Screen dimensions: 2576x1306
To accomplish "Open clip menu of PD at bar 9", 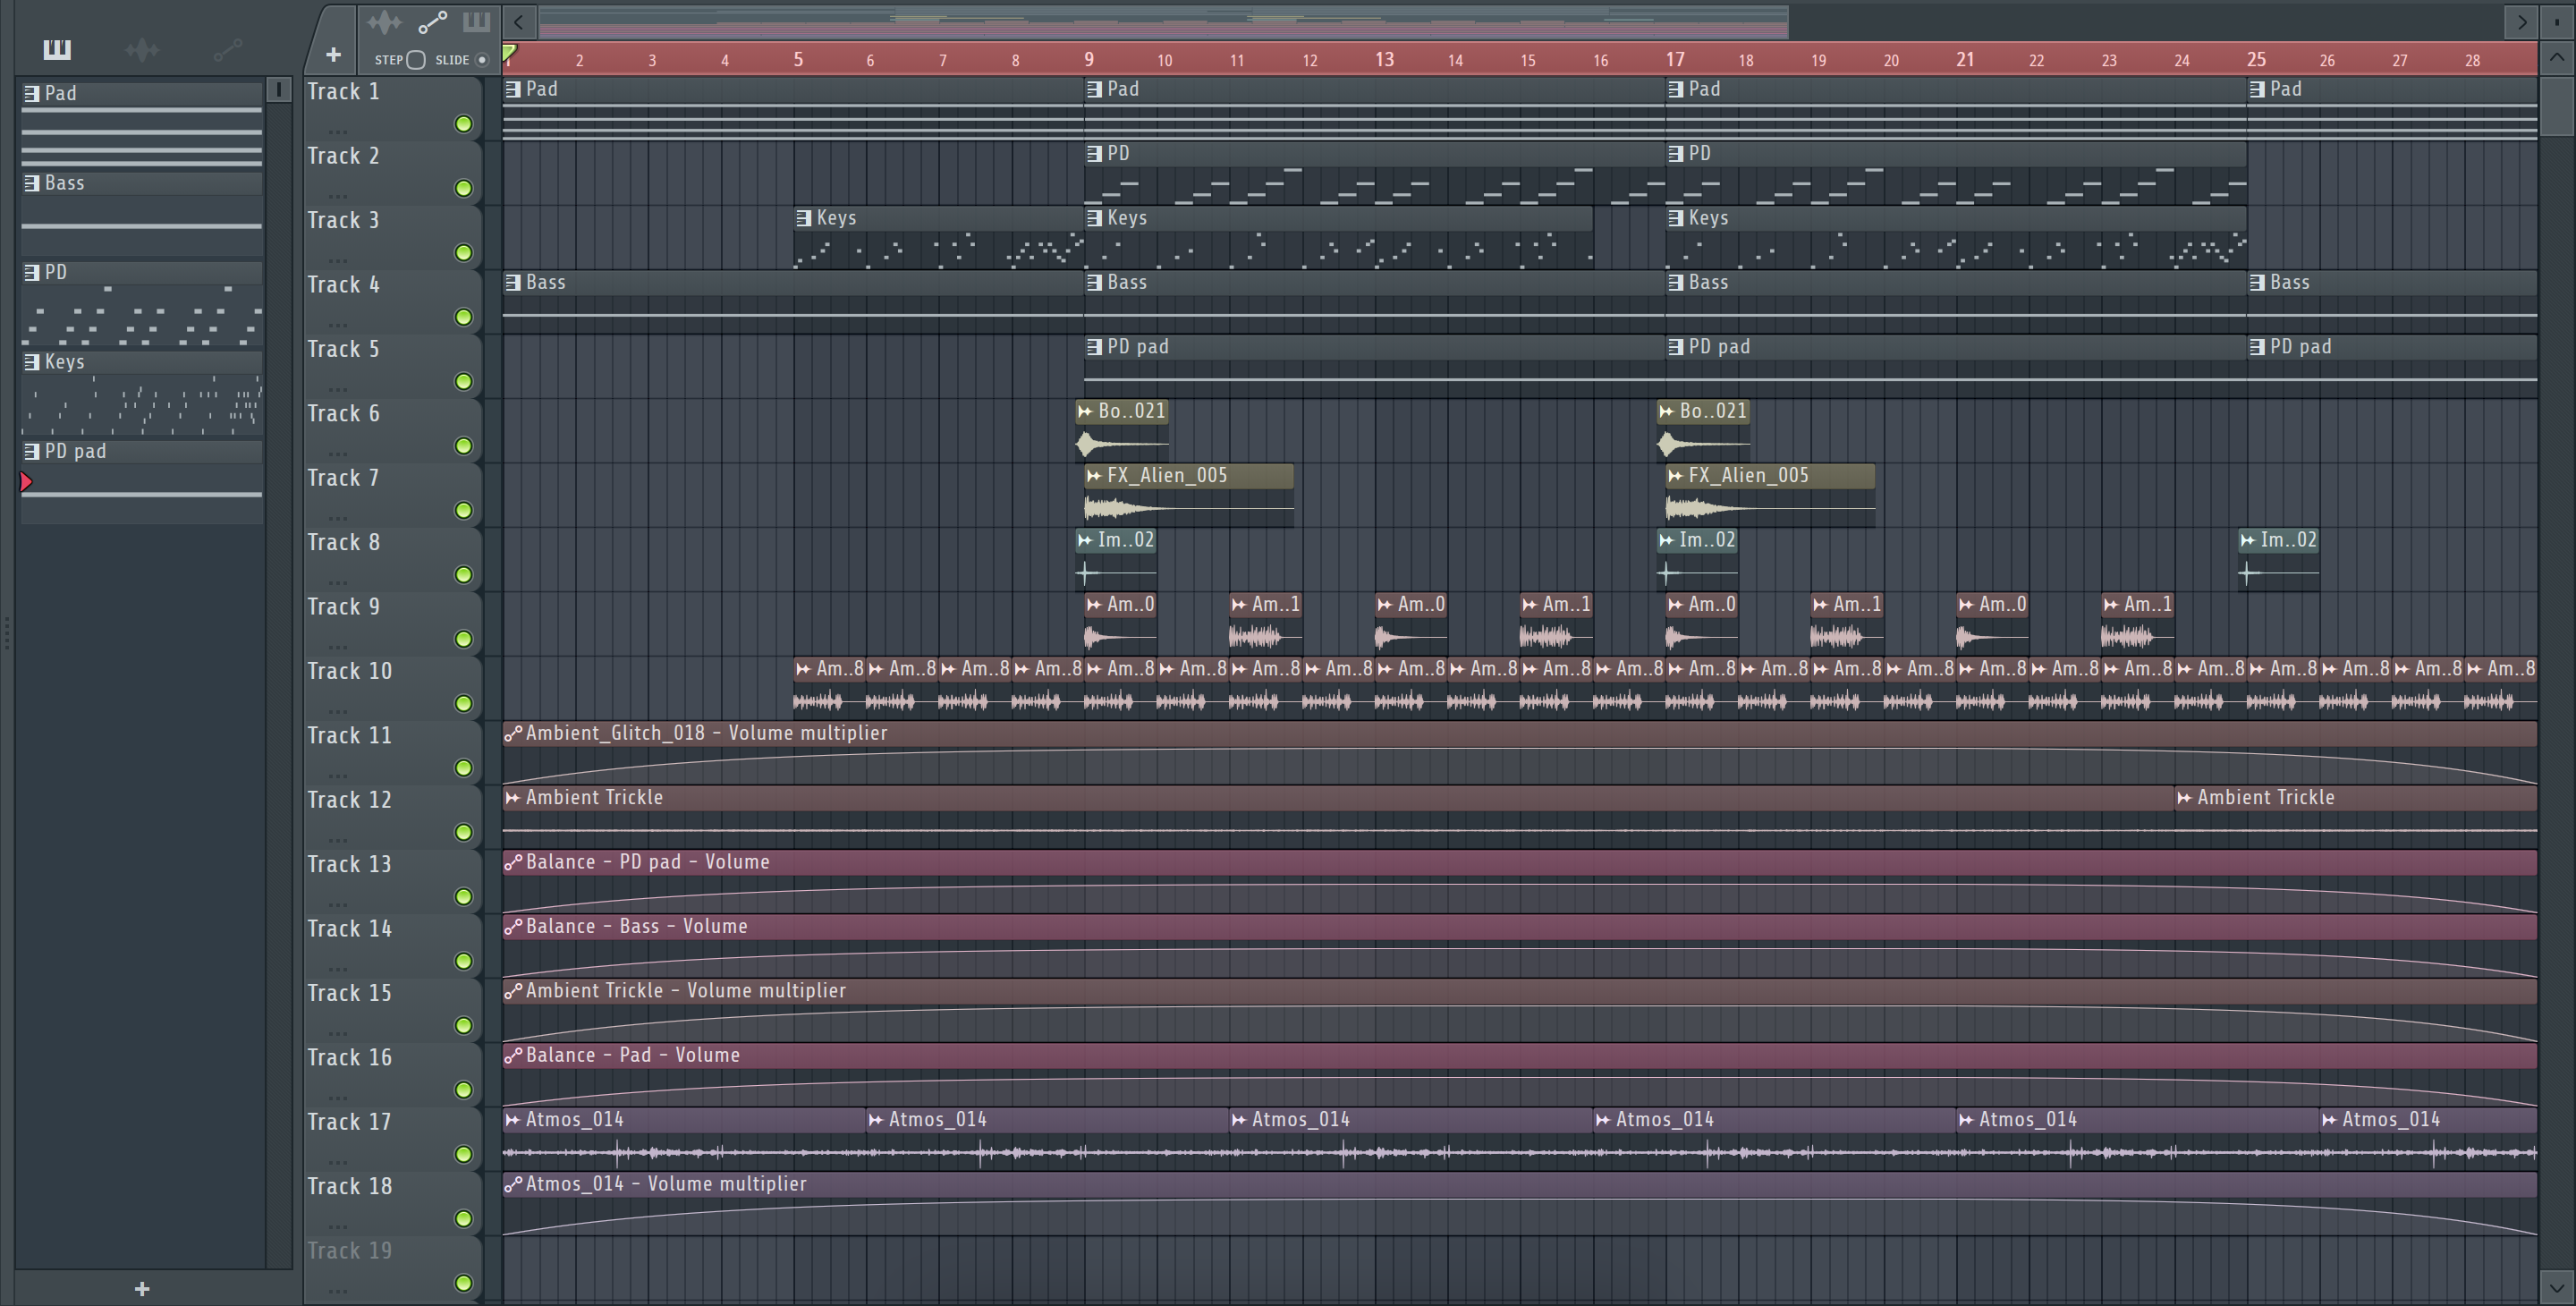I will pos(1094,154).
